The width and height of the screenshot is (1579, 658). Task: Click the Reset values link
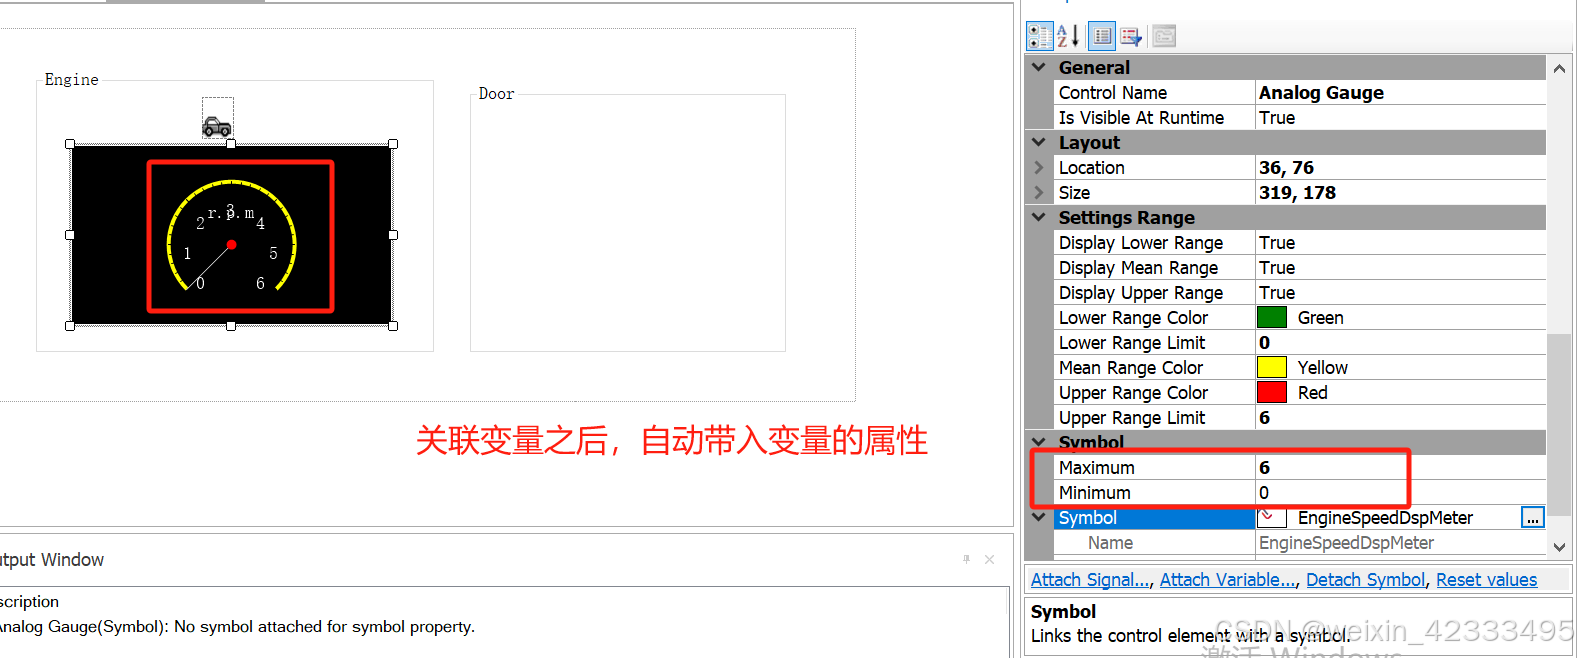pos(1486,579)
